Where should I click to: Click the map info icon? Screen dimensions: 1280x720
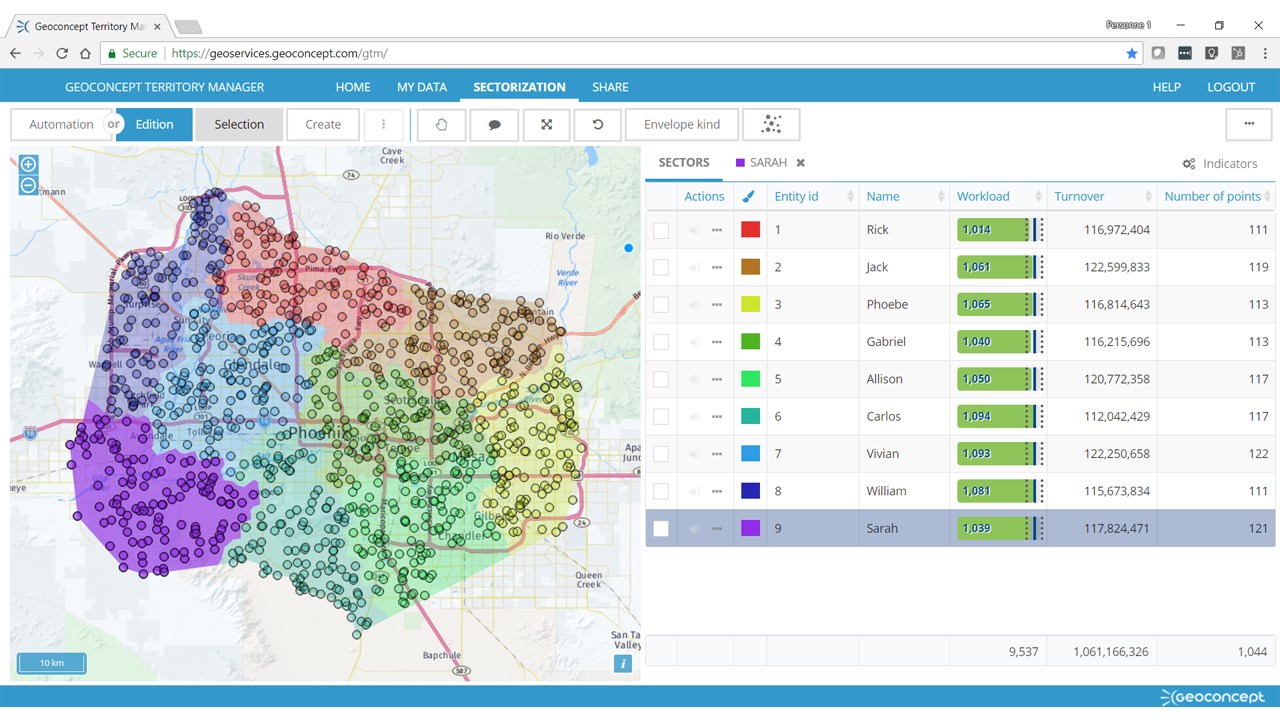[623, 663]
